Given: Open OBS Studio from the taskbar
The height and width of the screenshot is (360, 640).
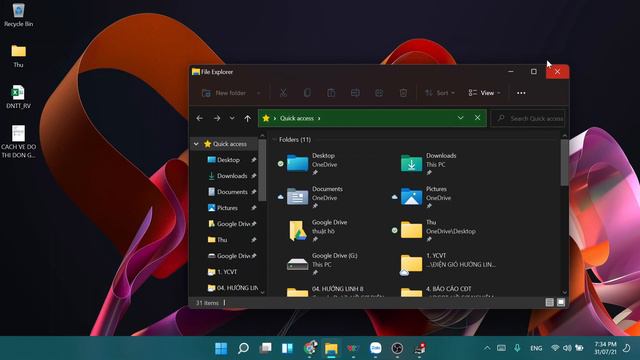Looking at the screenshot, I should (x=397, y=348).
